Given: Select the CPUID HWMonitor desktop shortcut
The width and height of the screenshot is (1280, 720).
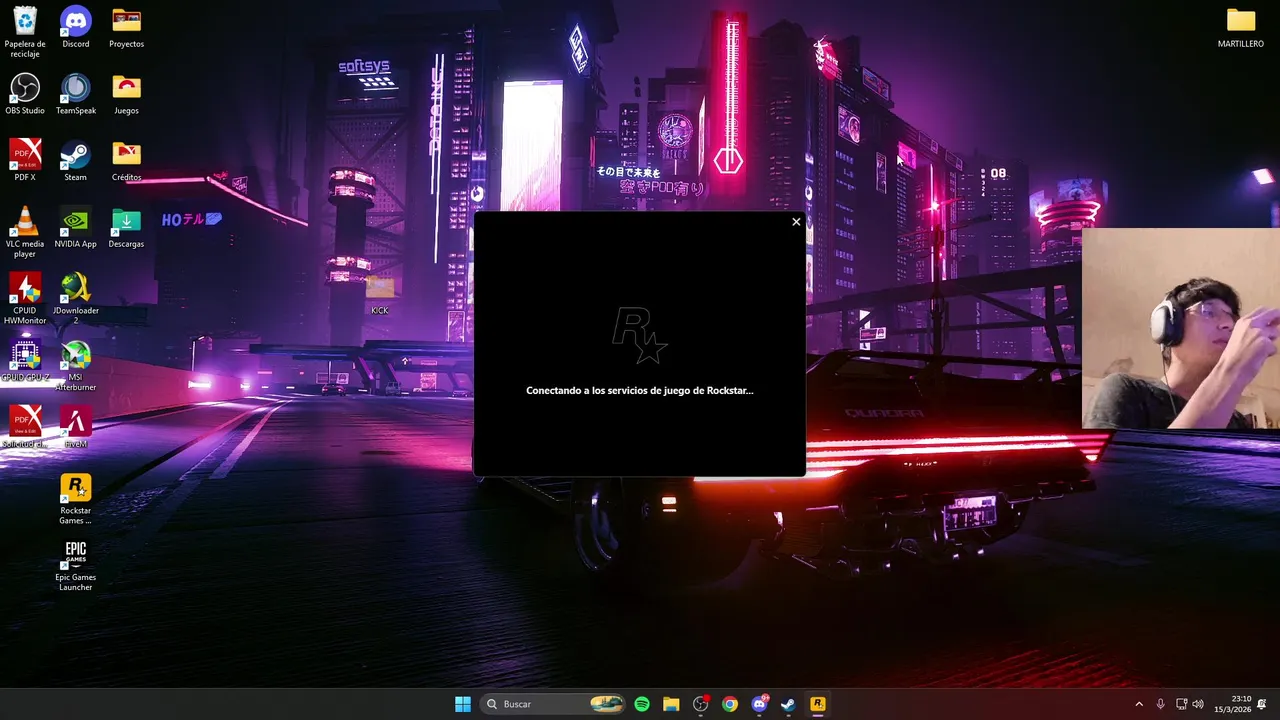Looking at the screenshot, I should pyautogui.click(x=25, y=299).
